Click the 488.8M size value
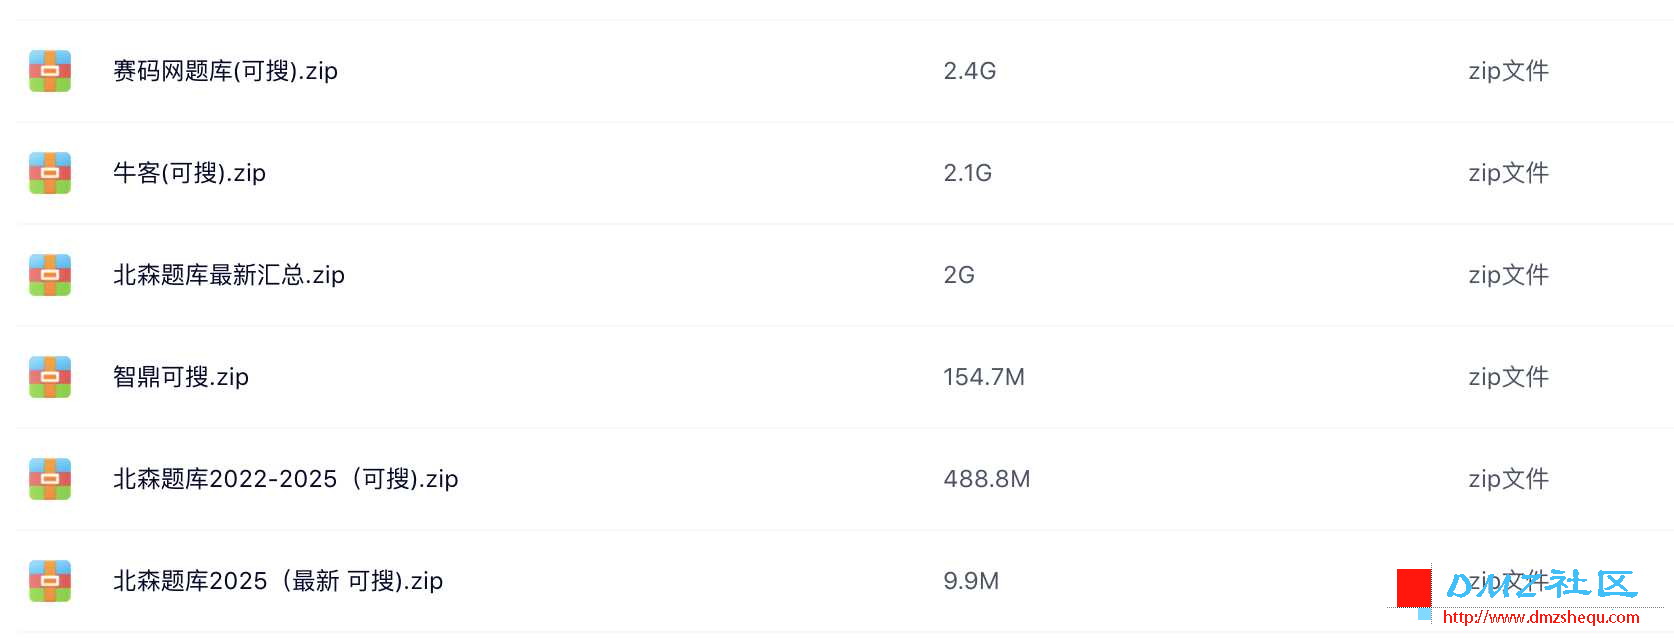 point(986,479)
